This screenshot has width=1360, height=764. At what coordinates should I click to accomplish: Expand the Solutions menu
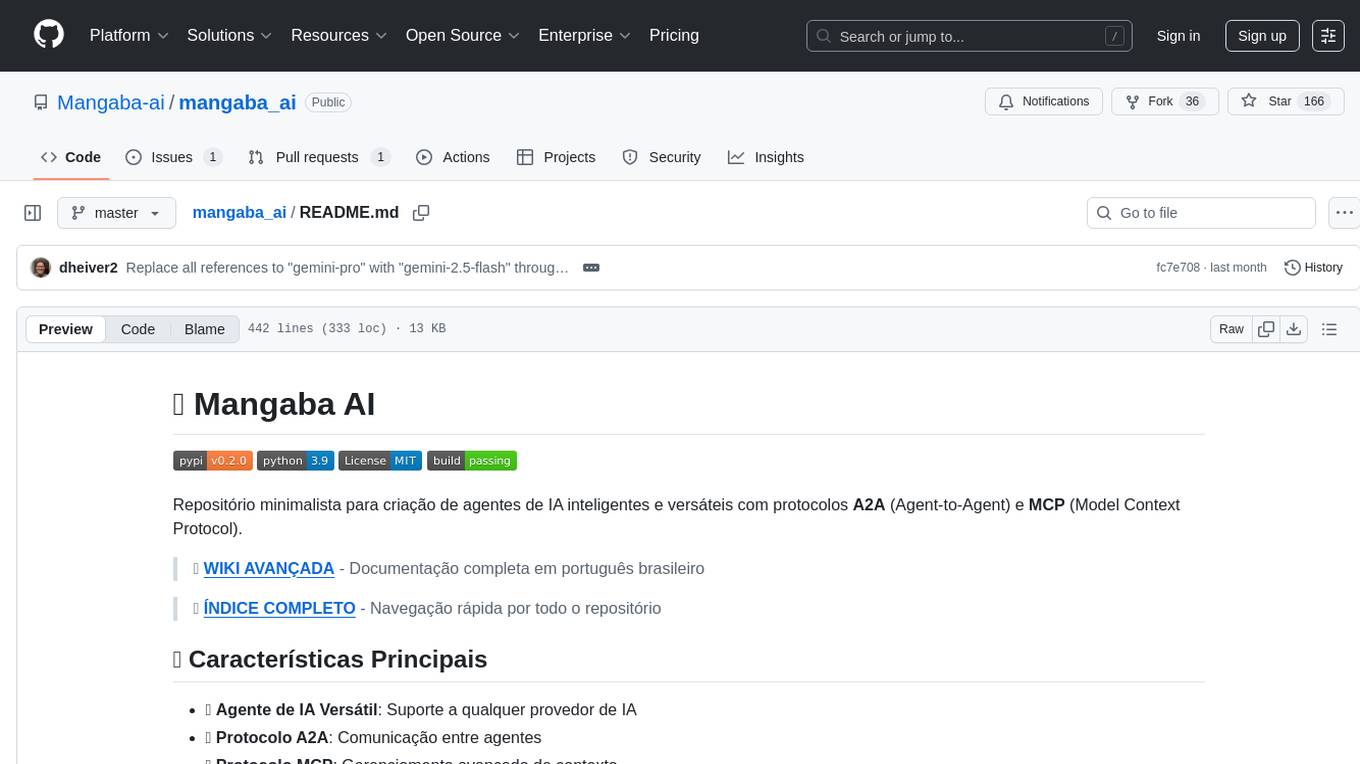pyautogui.click(x=230, y=35)
